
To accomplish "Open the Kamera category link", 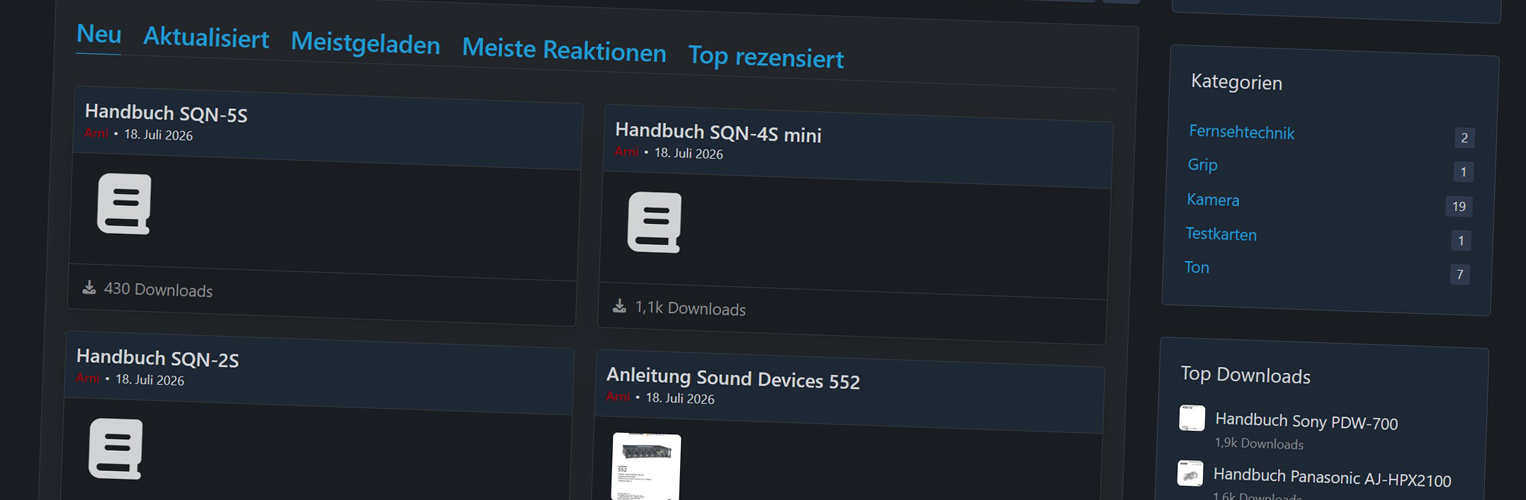I will 1213,199.
